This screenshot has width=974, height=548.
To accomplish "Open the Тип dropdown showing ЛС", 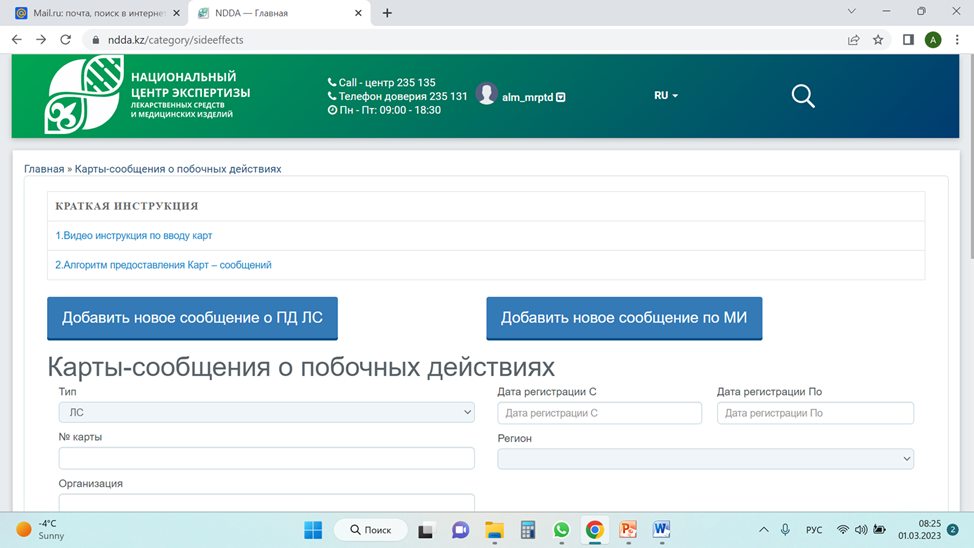I will 266,413.
